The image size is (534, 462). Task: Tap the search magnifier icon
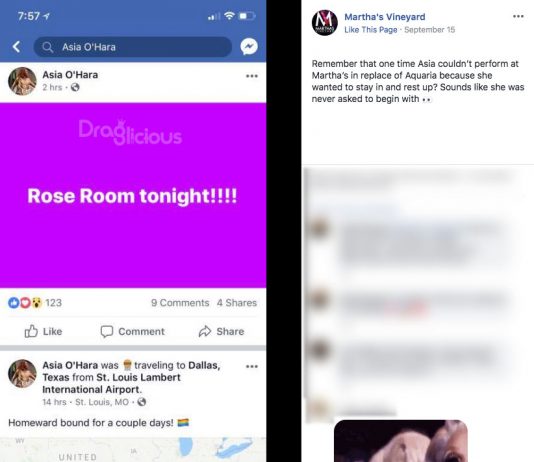48,47
